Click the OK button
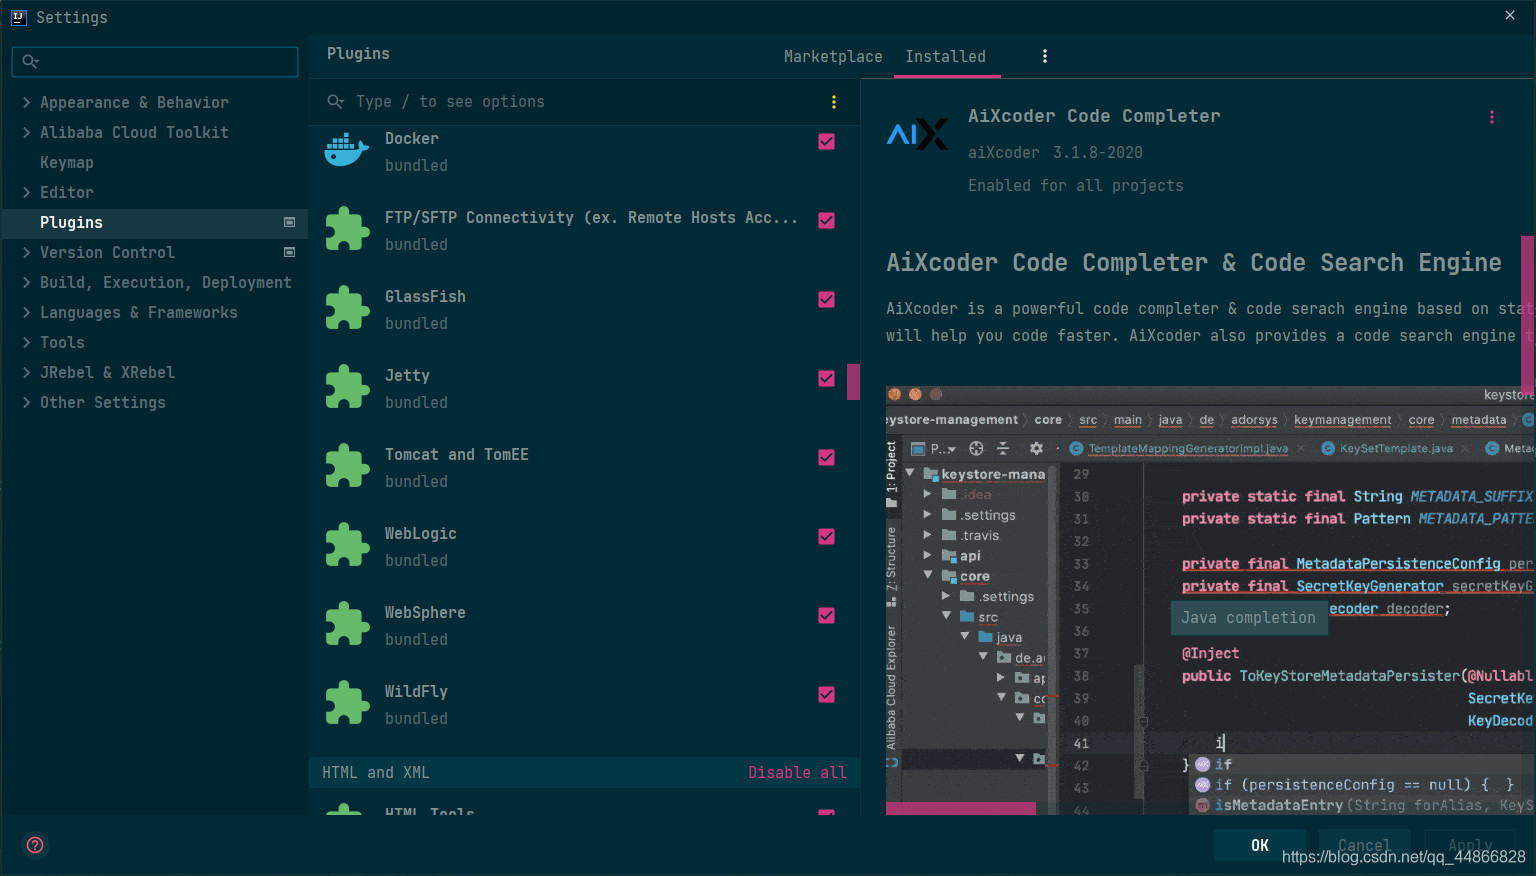The width and height of the screenshot is (1536, 876). pos(1260,845)
